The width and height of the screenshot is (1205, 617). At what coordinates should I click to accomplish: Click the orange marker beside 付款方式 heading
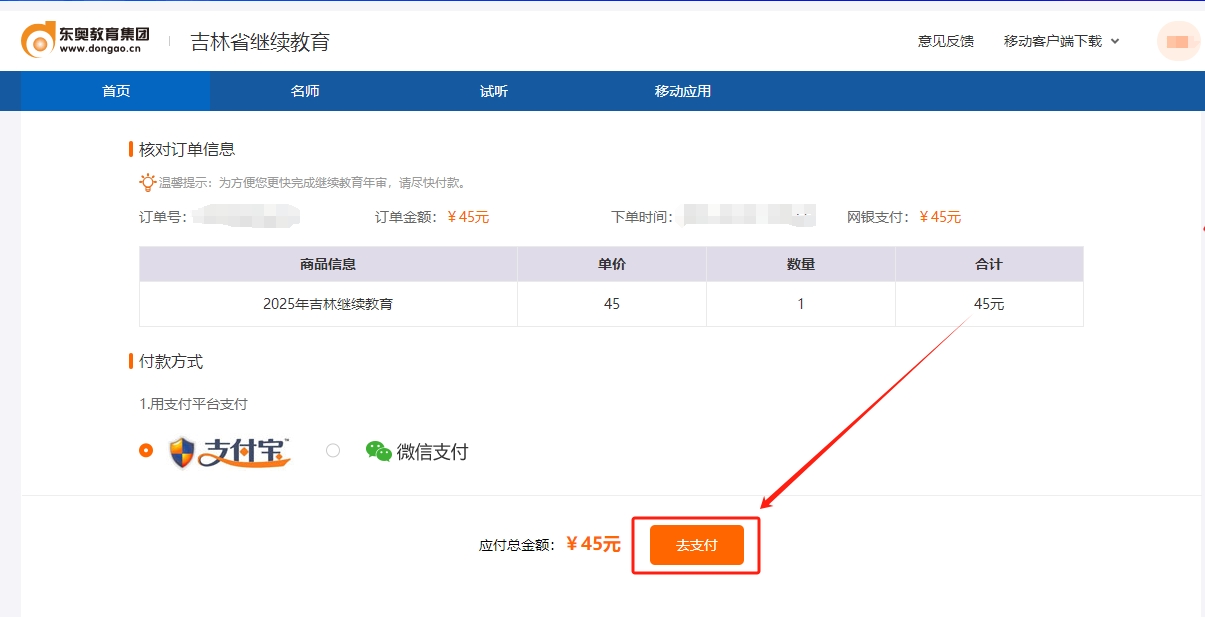(132, 362)
